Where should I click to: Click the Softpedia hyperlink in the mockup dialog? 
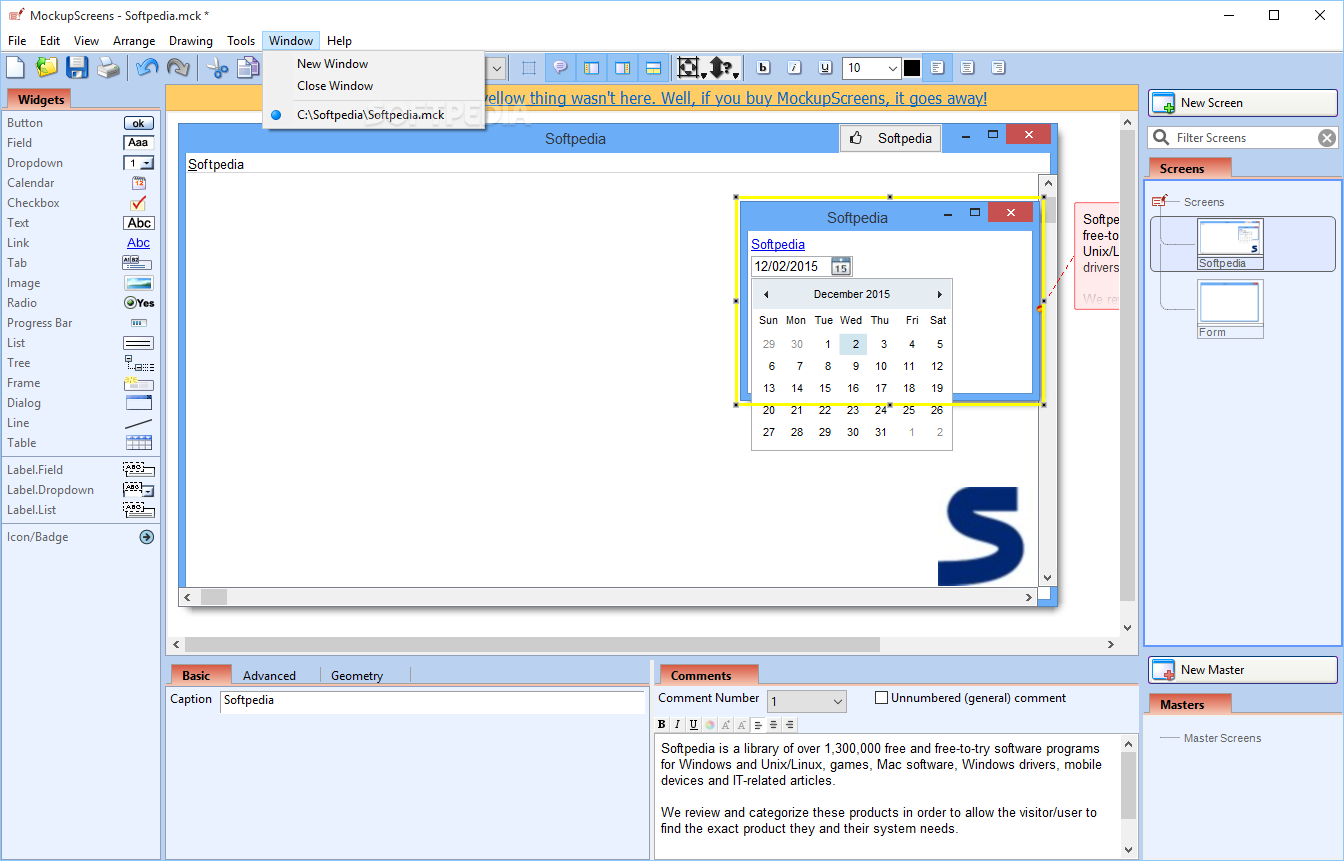click(778, 244)
